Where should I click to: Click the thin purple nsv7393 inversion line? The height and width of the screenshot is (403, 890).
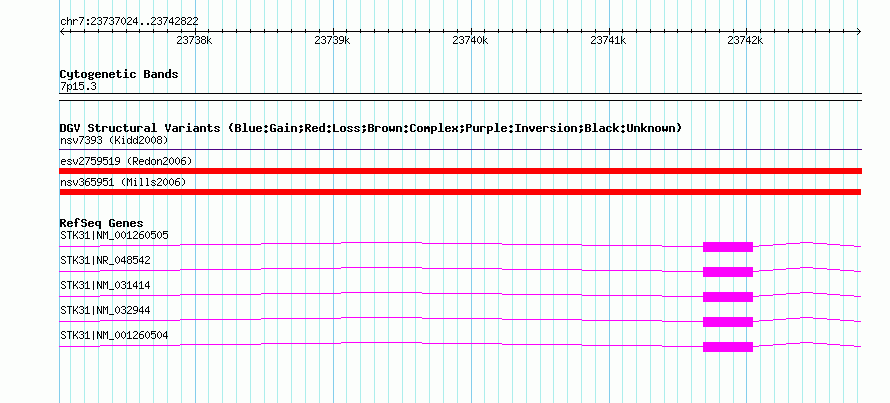460,150
